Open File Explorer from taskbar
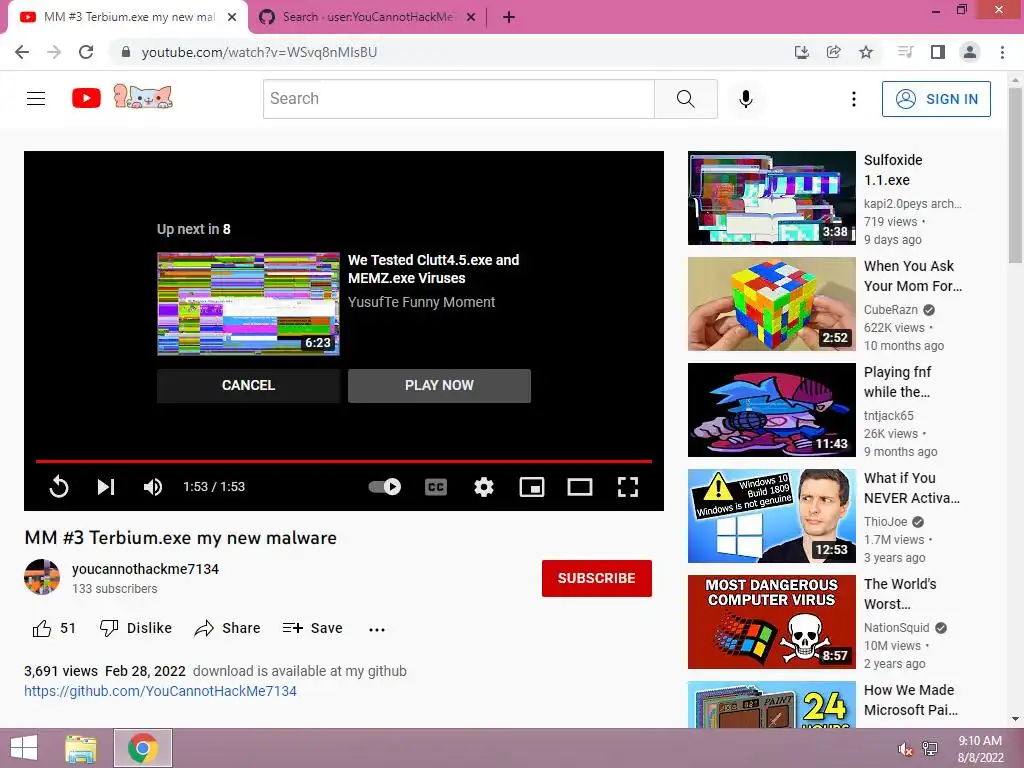Image resolution: width=1024 pixels, height=768 pixels. 81,748
